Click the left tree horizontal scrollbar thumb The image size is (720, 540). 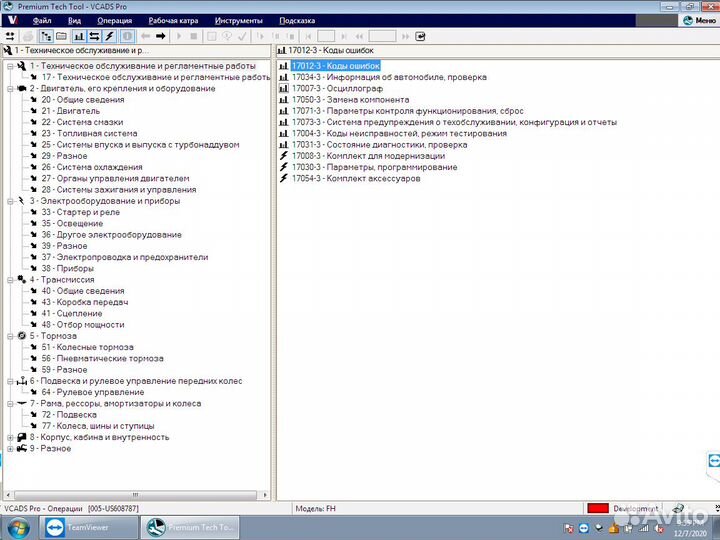tap(135, 495)
